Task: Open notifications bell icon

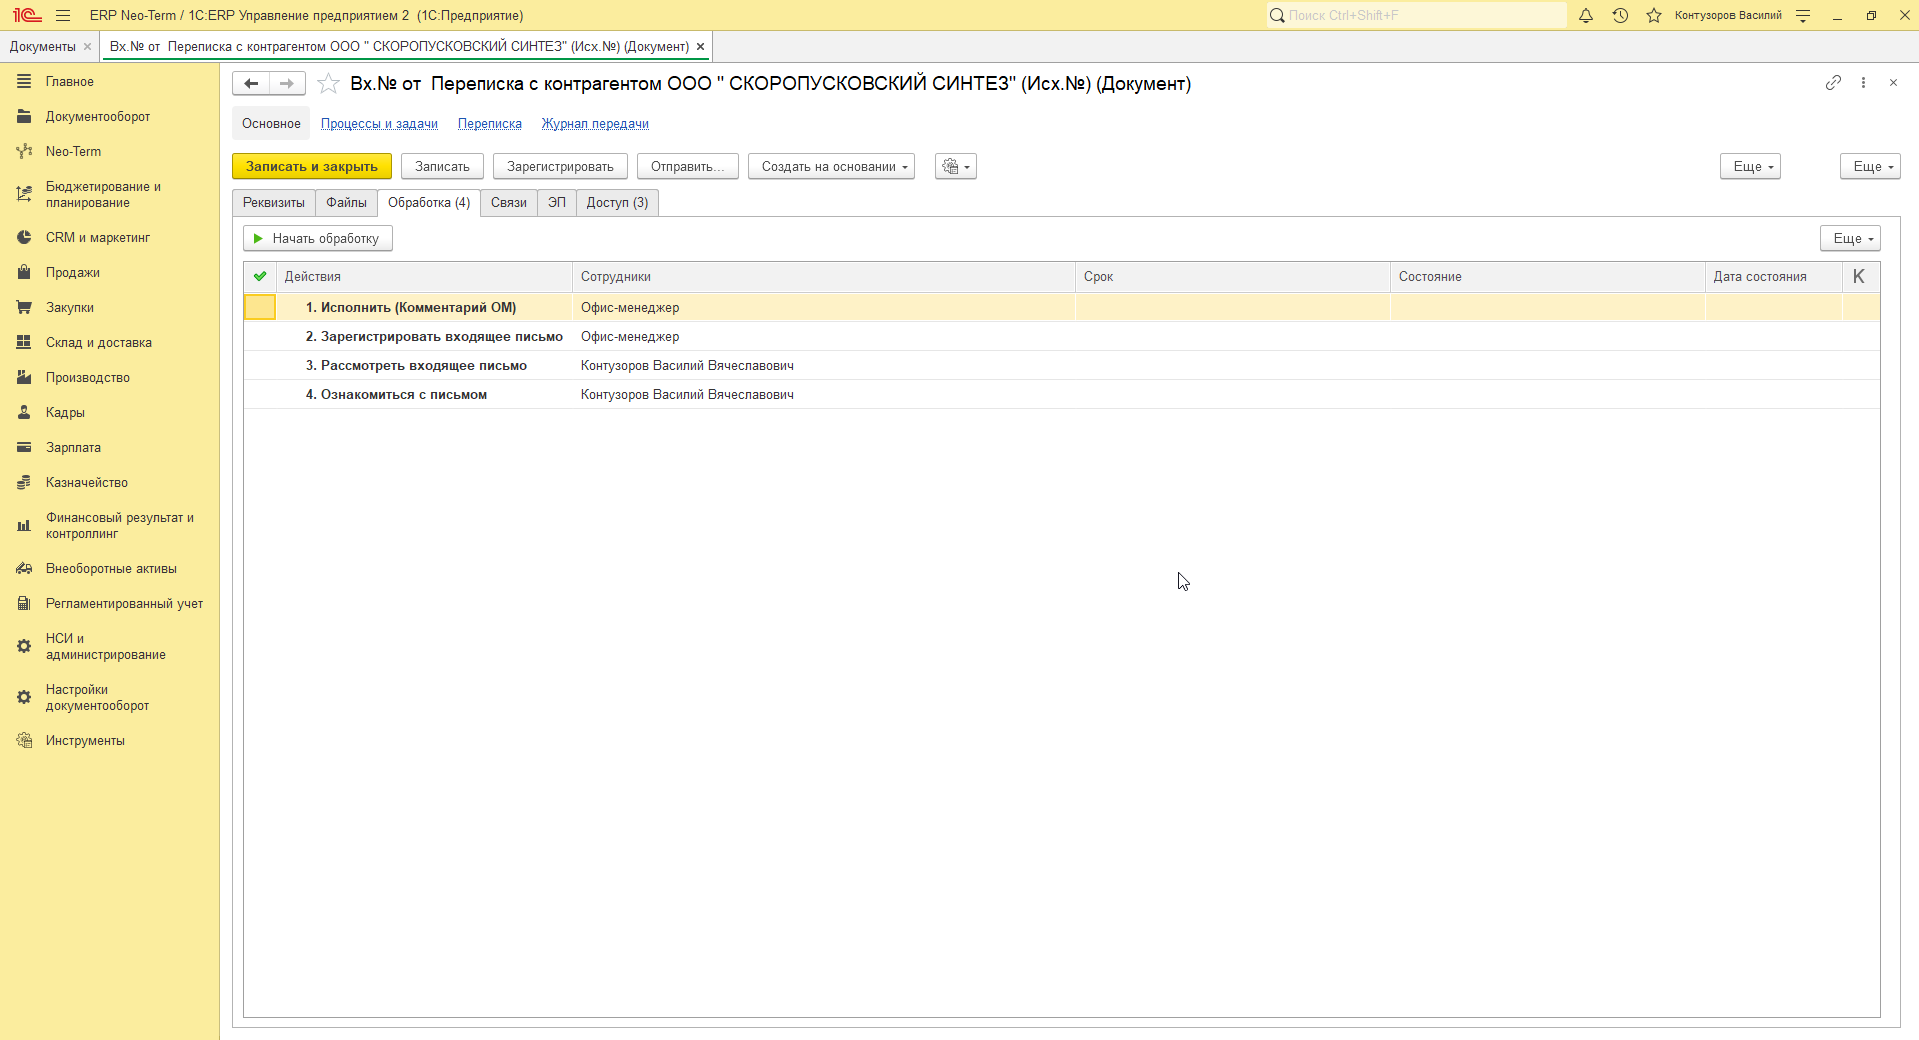Action: [1586, 15]
